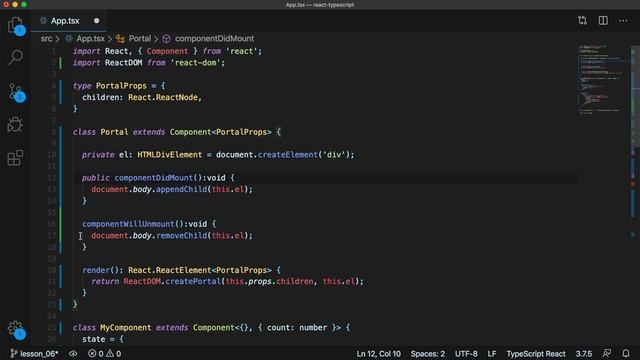Click line number 12 in the gutter
Viewport: 640px width, 360px height.
tap(52, 178)
